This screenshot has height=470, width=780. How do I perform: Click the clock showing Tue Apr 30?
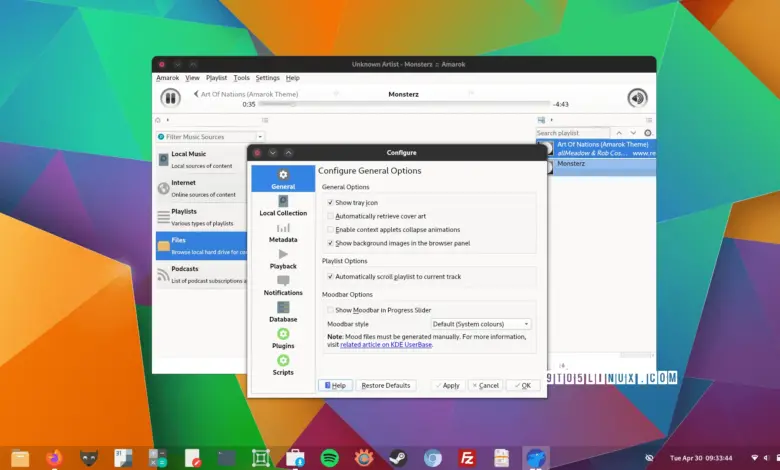click(701, 458)
